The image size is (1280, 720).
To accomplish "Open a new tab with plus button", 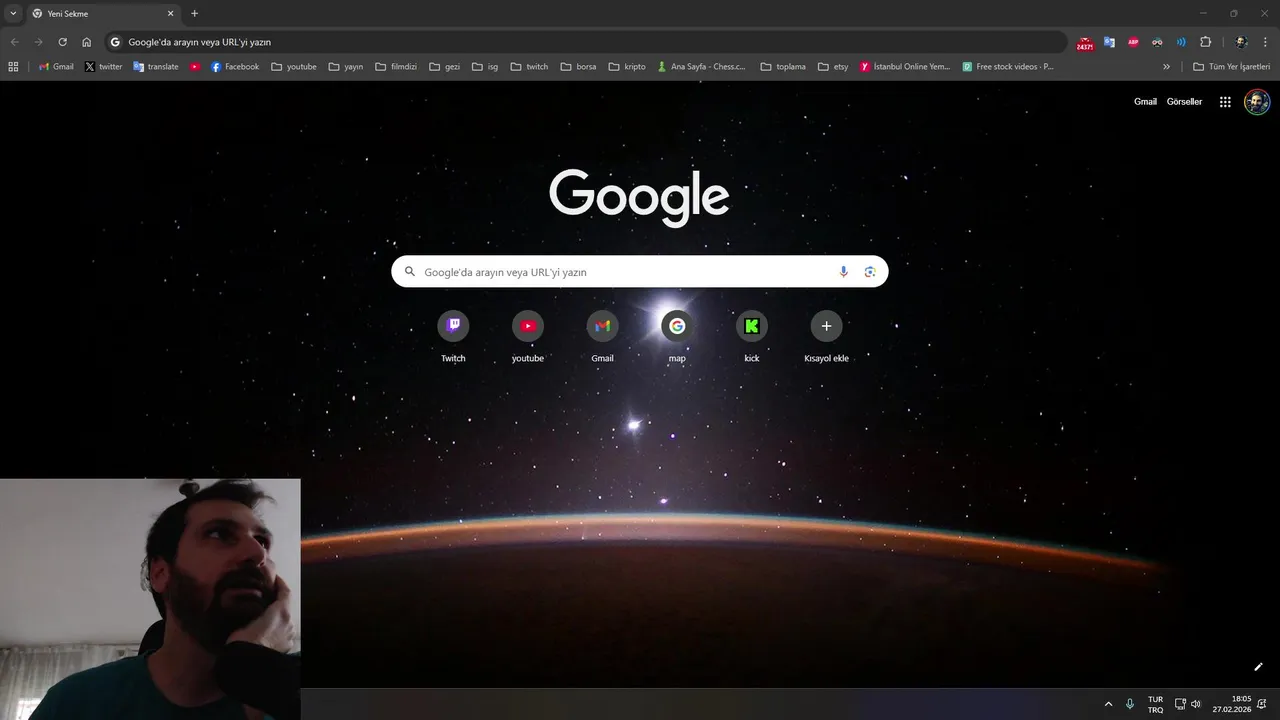I will (x=194, y=14).
